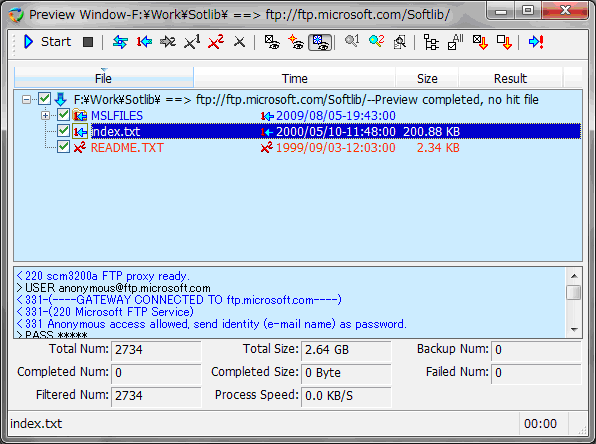
Task: Click the blue arrow exclamation icon
Action: tap(536, 42)
